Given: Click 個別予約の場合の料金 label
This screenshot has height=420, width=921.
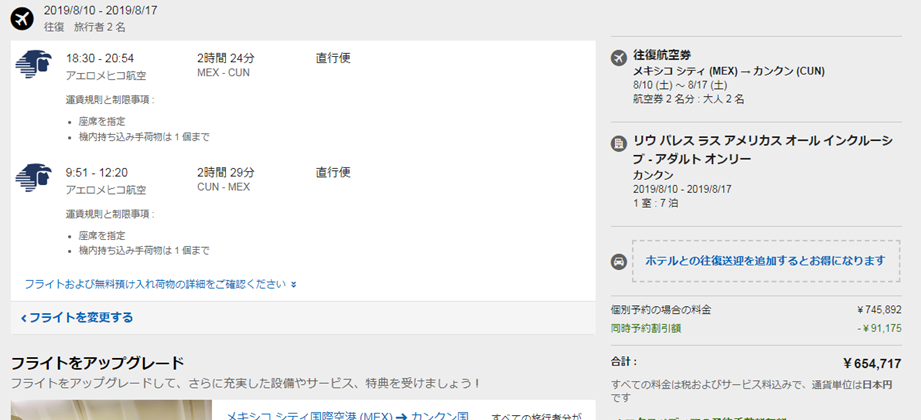Looking at the screenshot, I should point(661,310).
